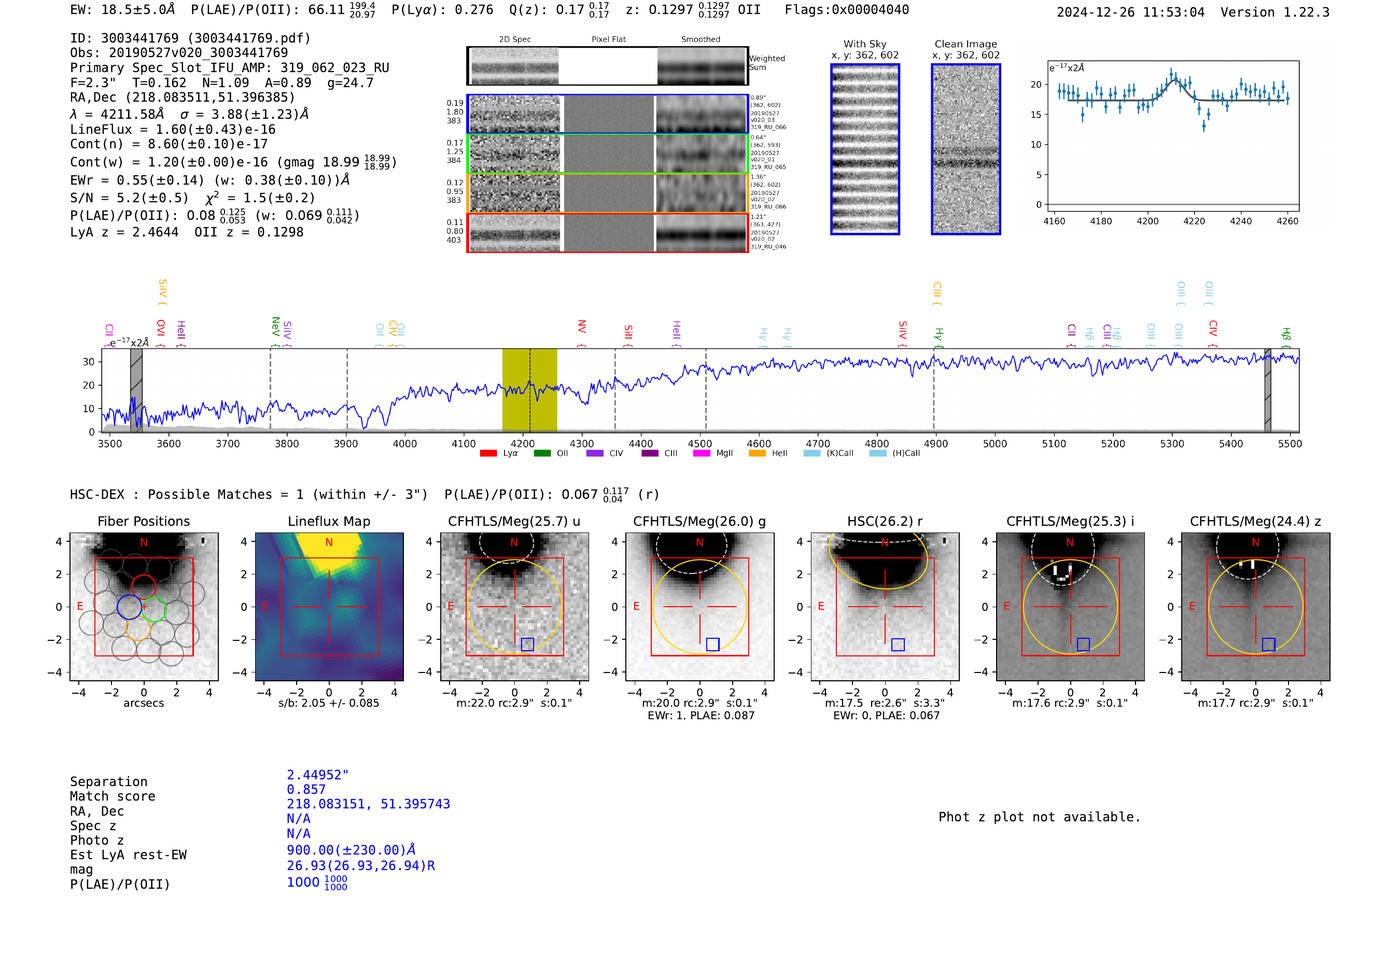The height and width of the screenshot is (953, 1400).
Task: Click the CIII dark purple legend swatch
Action: 650,453
